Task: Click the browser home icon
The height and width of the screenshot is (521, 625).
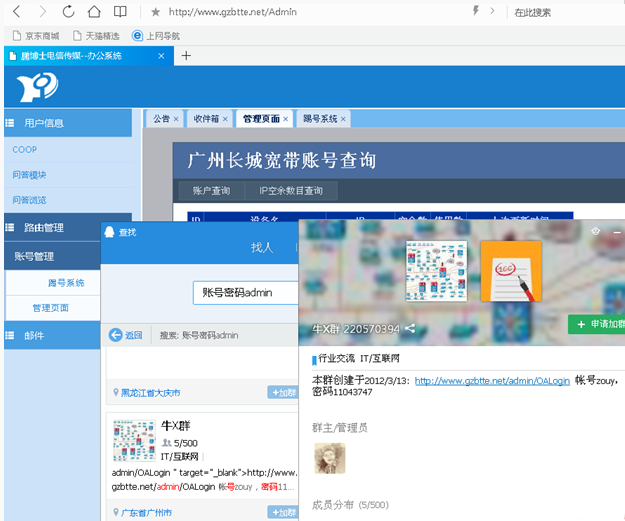Action: coord(93,12)
